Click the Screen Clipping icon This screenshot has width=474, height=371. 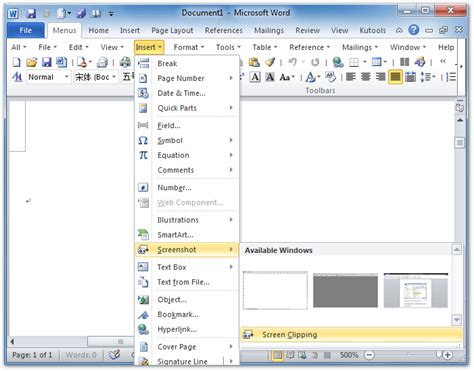[x=248, y=334]
